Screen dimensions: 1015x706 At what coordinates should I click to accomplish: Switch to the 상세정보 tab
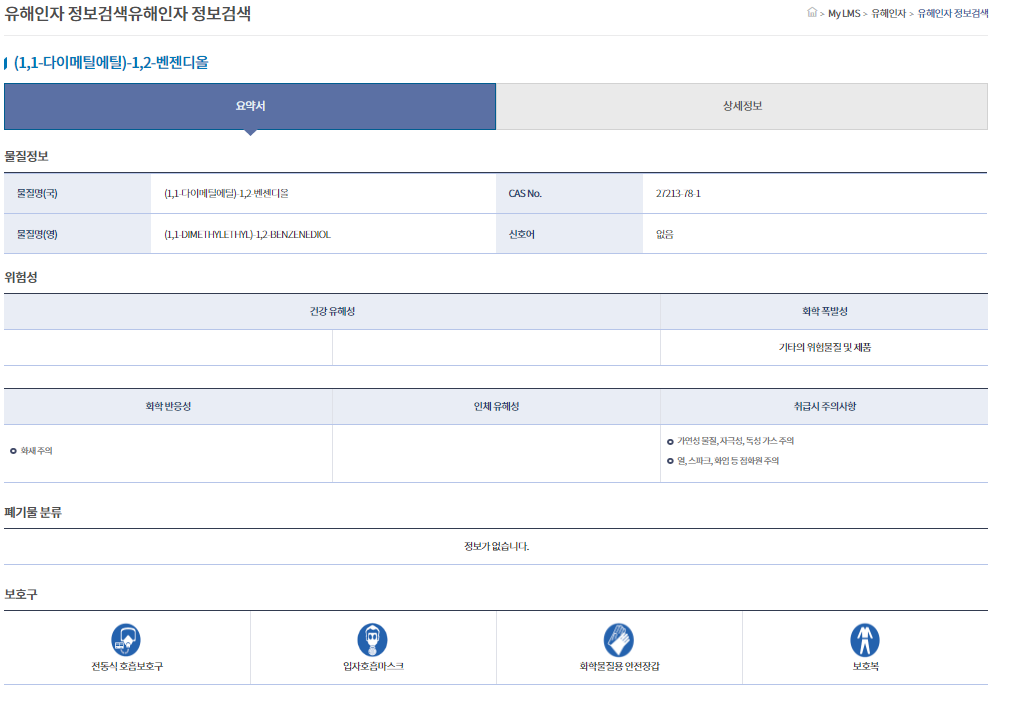tap(741, 106)
